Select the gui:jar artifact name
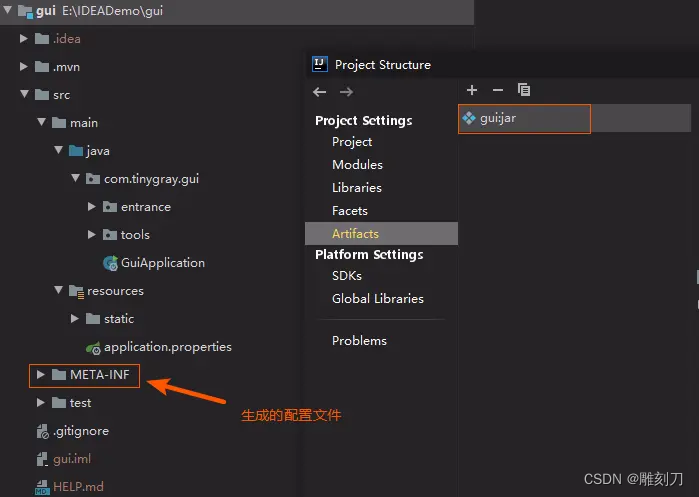 498,118
